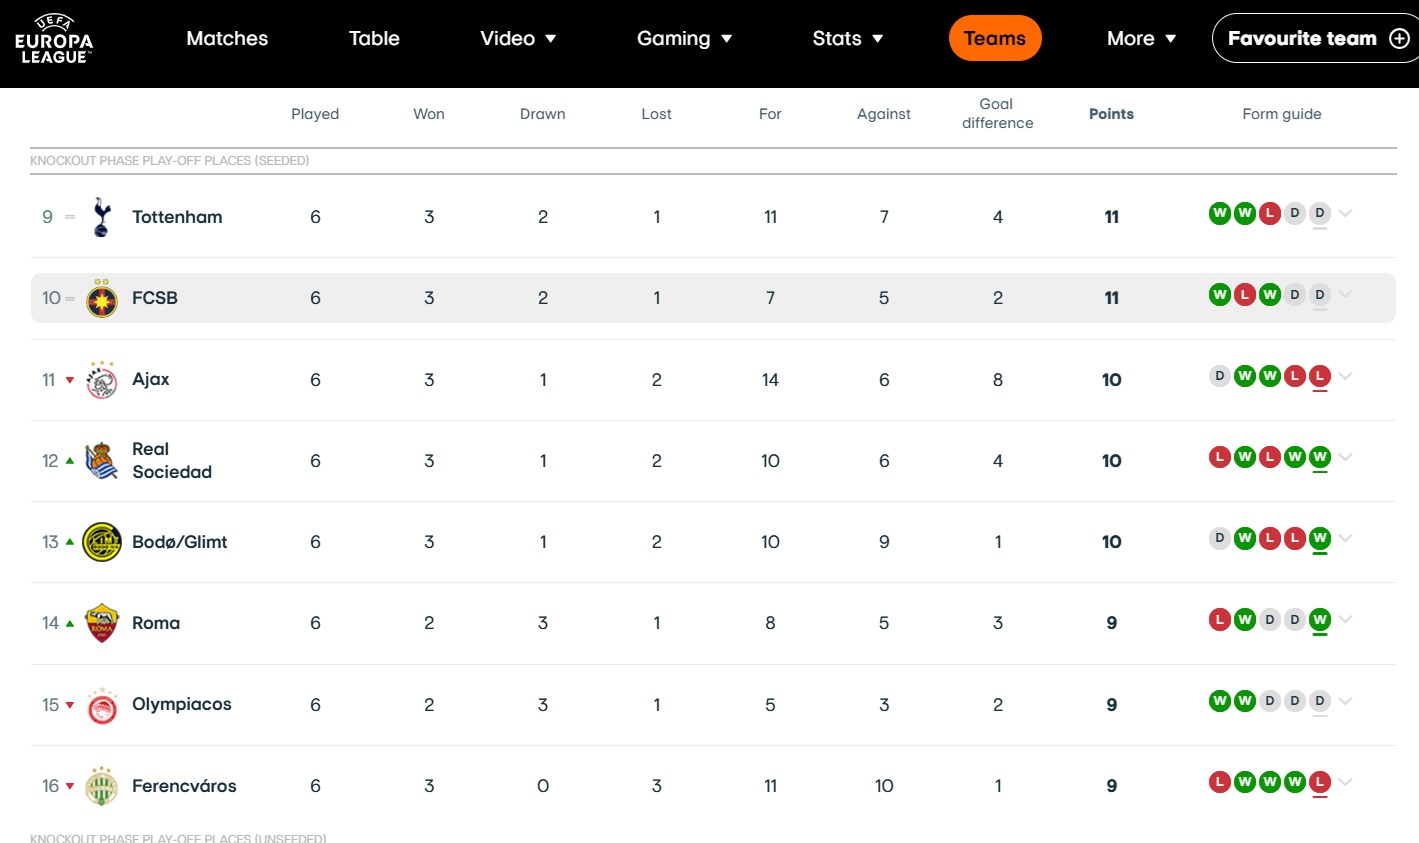Click the Olympiacos club badge
Viewport: 1419px width, 843px height.
101,705
